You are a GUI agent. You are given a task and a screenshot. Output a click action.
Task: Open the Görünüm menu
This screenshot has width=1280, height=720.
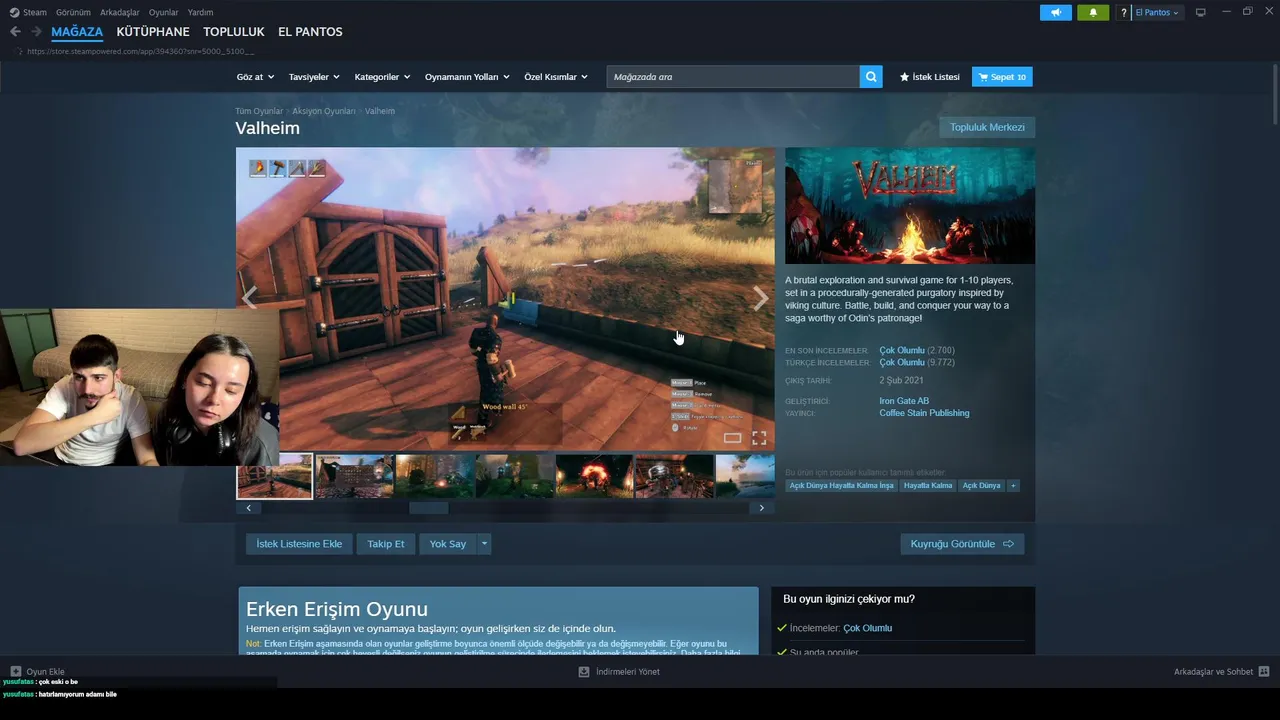(73, 13)
